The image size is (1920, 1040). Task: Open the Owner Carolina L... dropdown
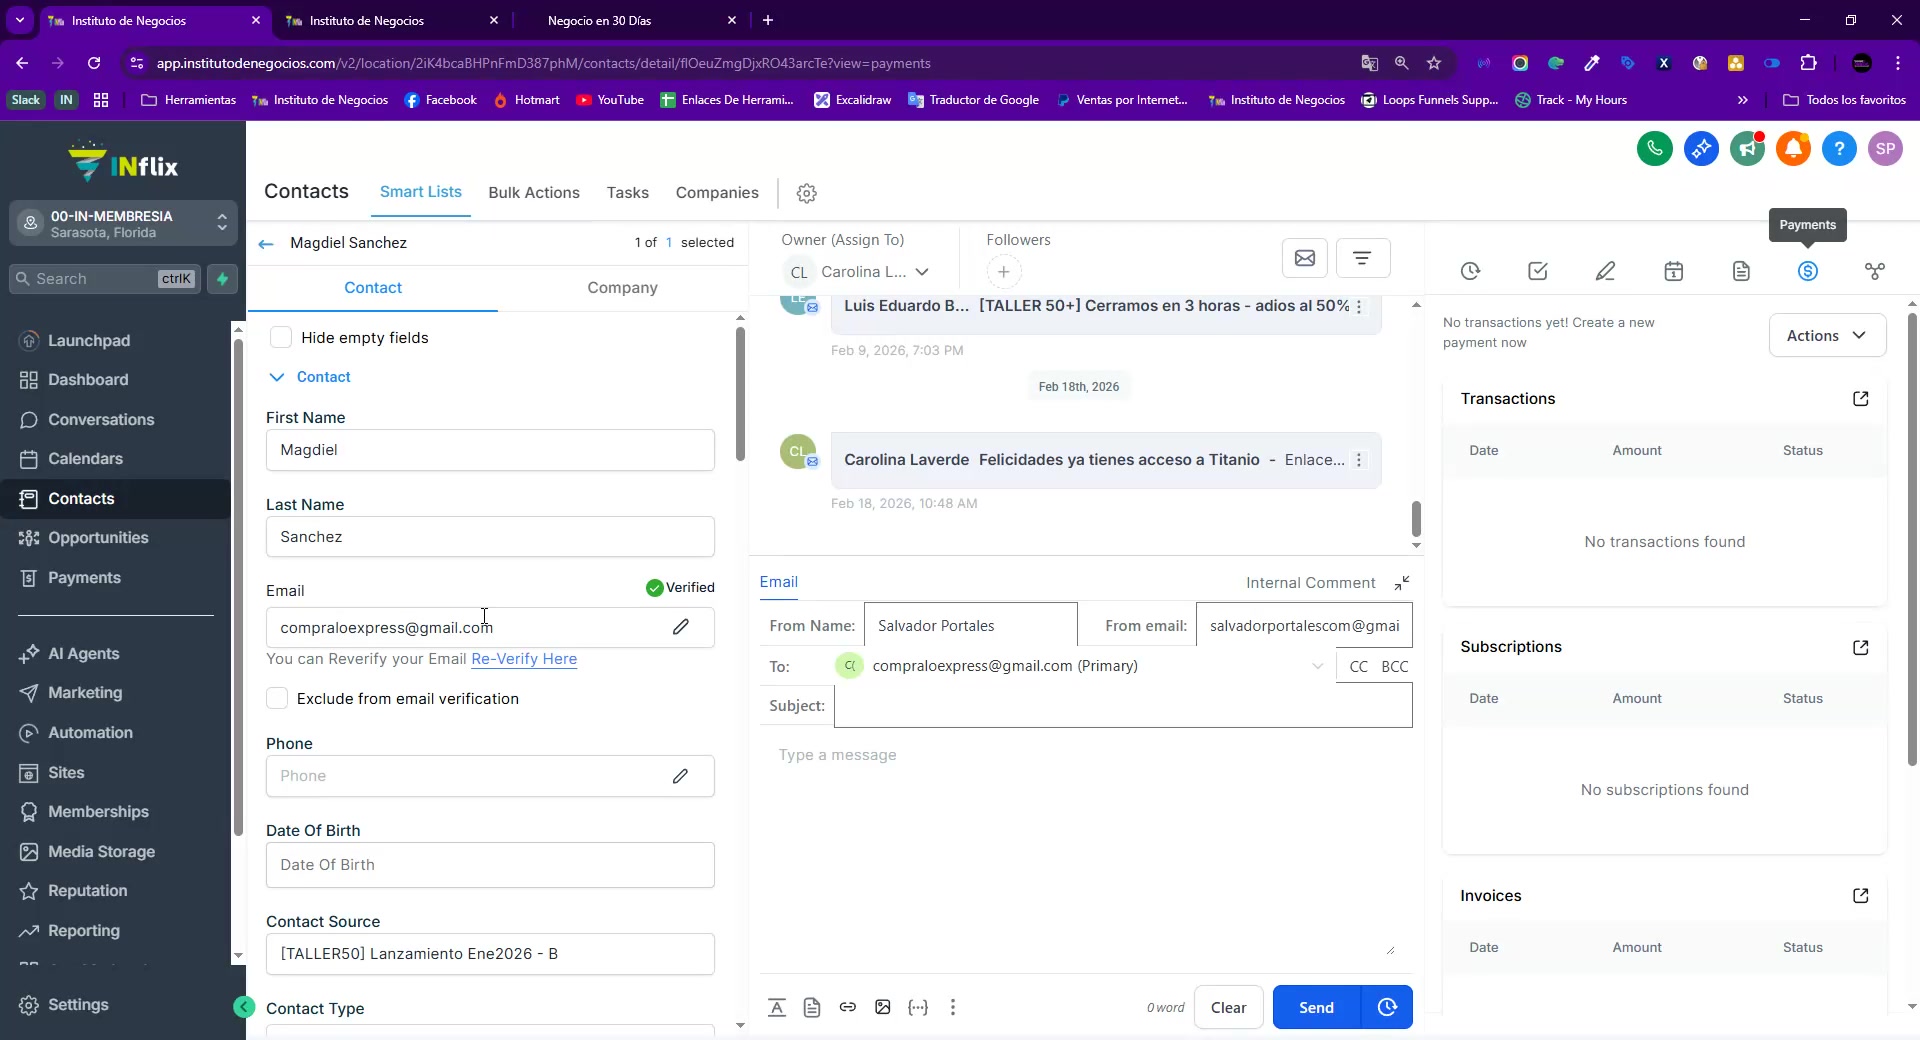pos(858,272)
